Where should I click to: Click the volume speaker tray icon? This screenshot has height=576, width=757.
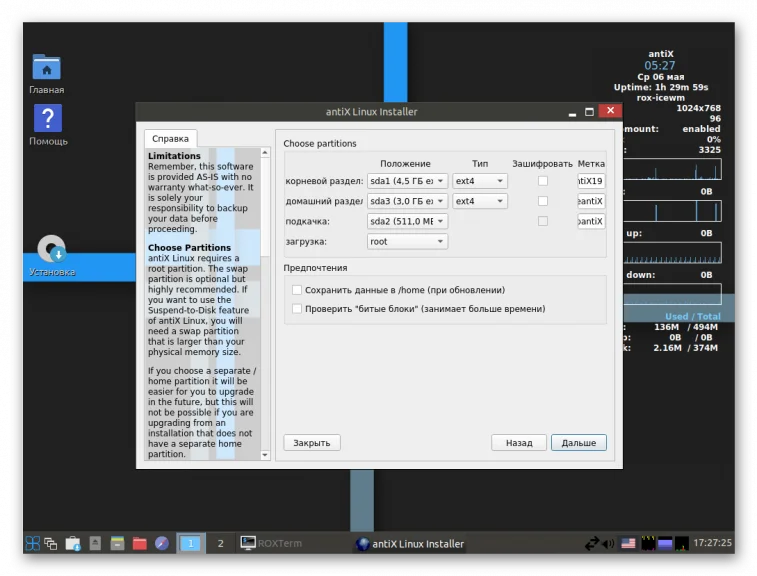[607, 544]
